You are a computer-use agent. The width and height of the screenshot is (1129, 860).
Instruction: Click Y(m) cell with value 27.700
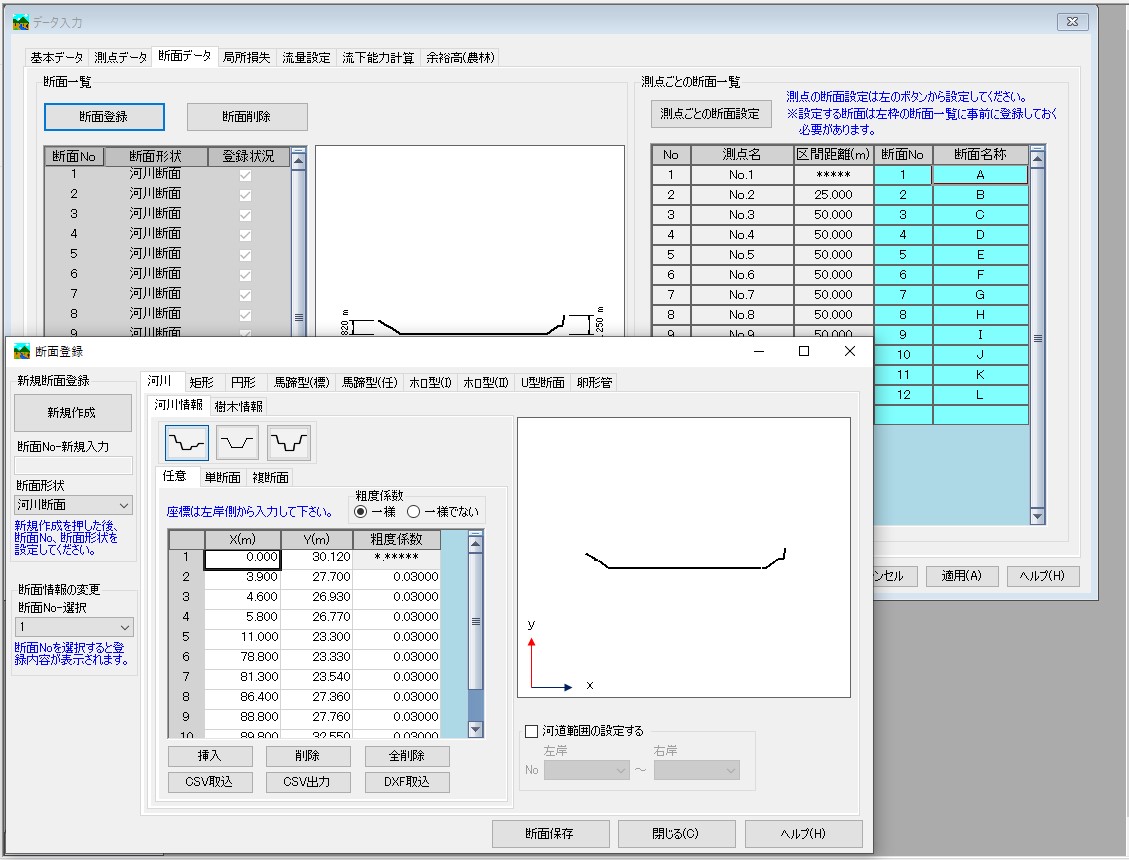(317, 577)
